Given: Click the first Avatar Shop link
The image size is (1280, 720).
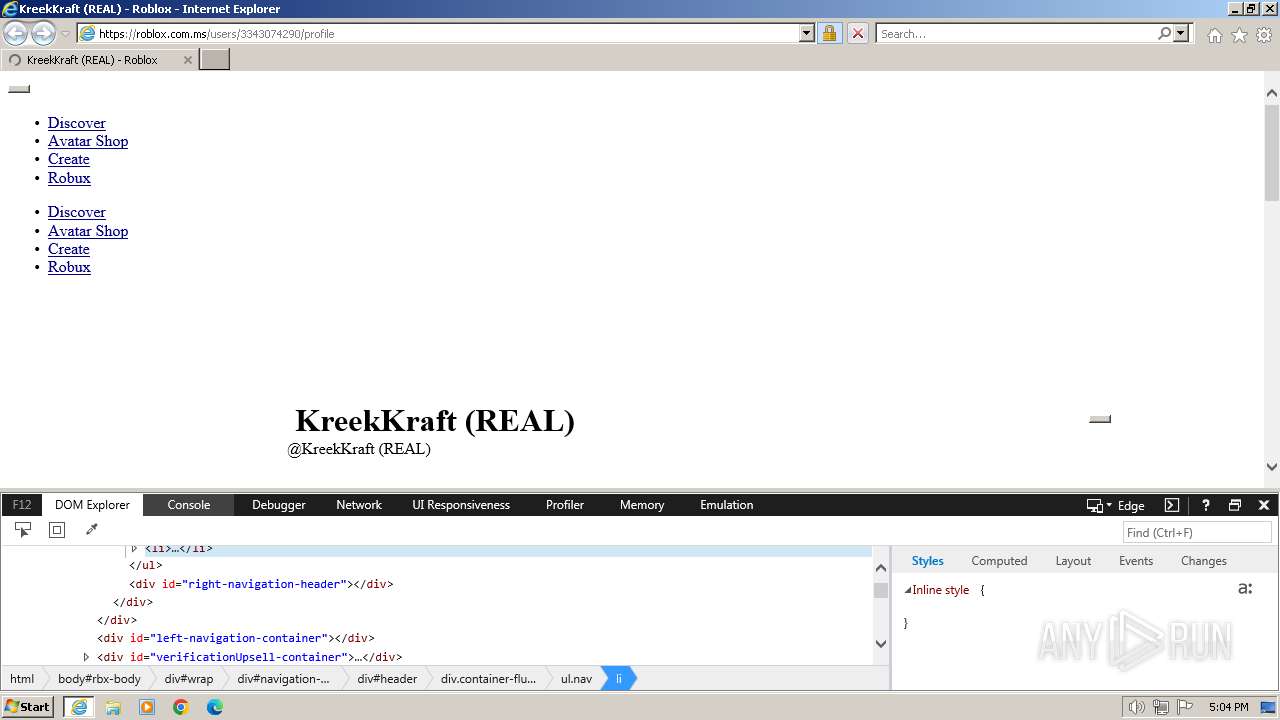Looking at the screenshot, I should pyautogui.click(x=88, y=141).
